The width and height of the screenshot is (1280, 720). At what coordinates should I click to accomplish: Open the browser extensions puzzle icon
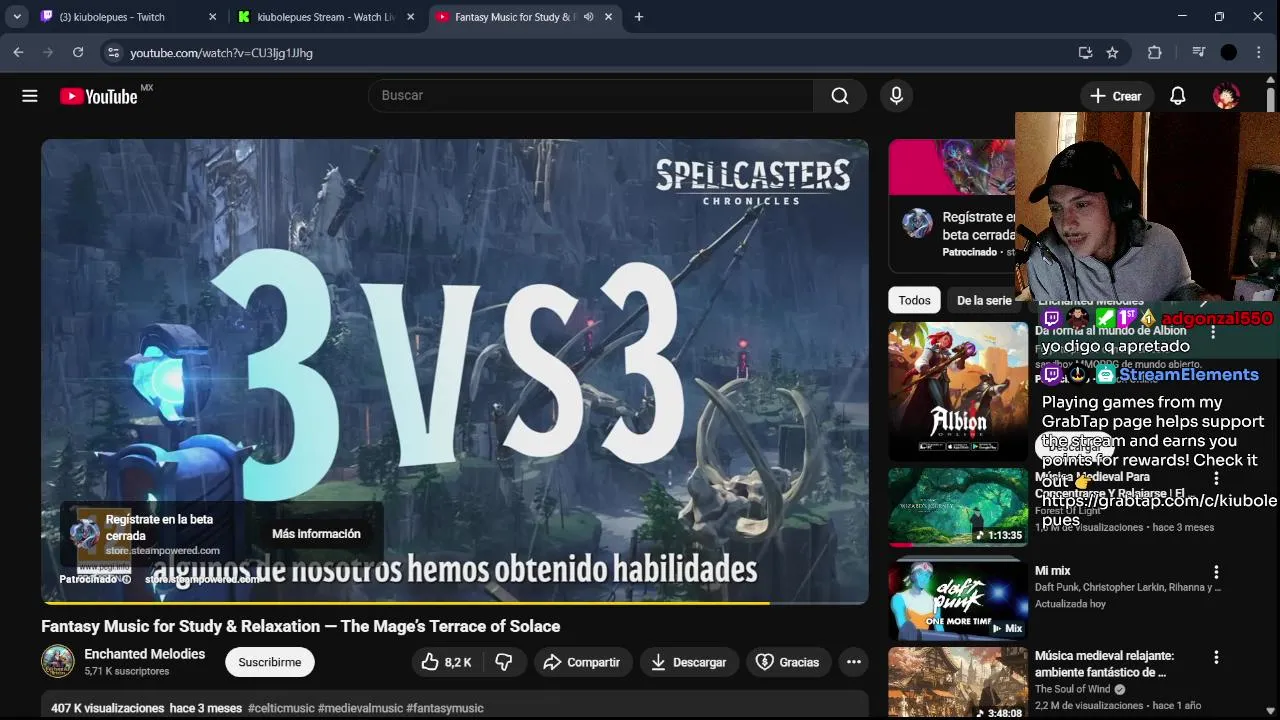coord(1154,53)
